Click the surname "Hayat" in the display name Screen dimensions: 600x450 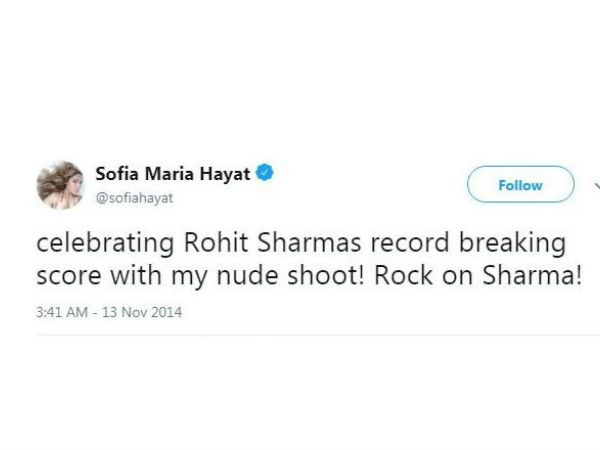(x=228, y=173)
